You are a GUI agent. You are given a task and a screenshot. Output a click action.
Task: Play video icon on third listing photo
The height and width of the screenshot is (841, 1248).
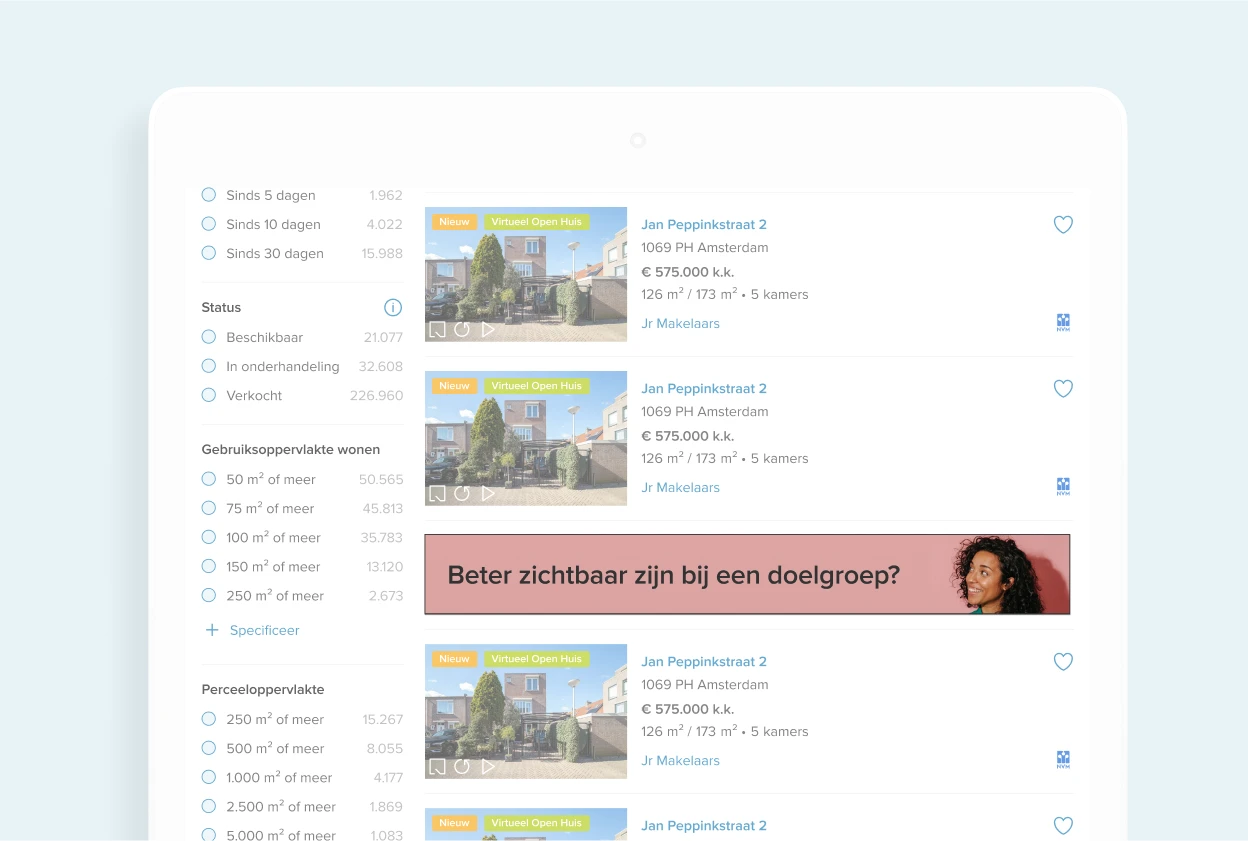coord(488,766)
